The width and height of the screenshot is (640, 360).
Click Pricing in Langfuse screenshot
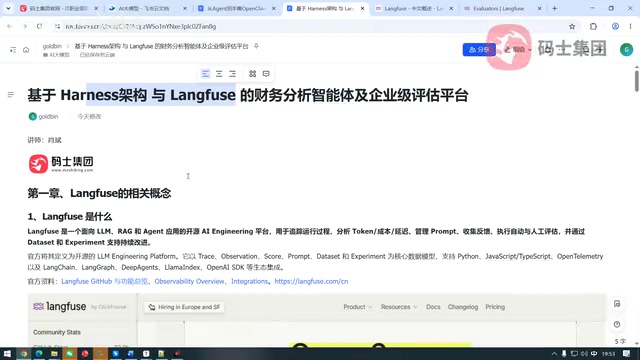click(495, 307)
